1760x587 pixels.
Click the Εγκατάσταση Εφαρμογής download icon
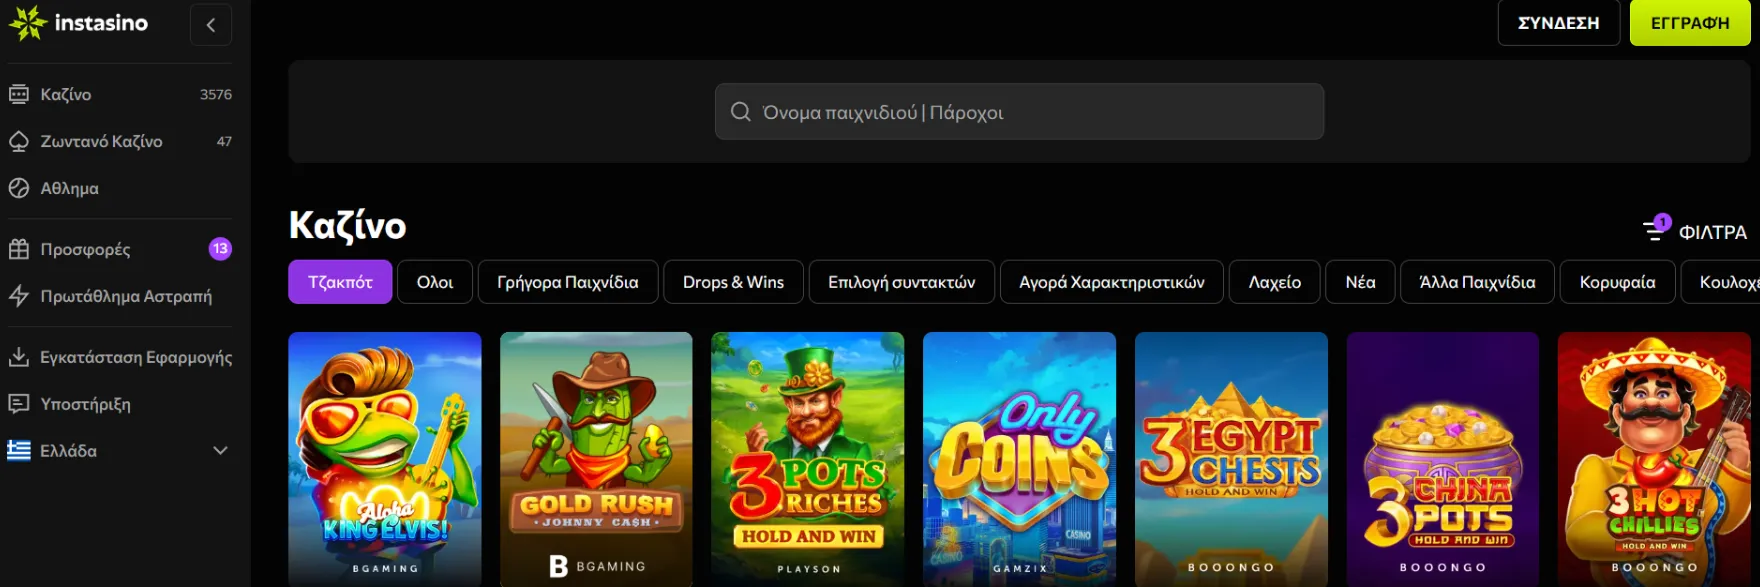click(x=19, y=357)
